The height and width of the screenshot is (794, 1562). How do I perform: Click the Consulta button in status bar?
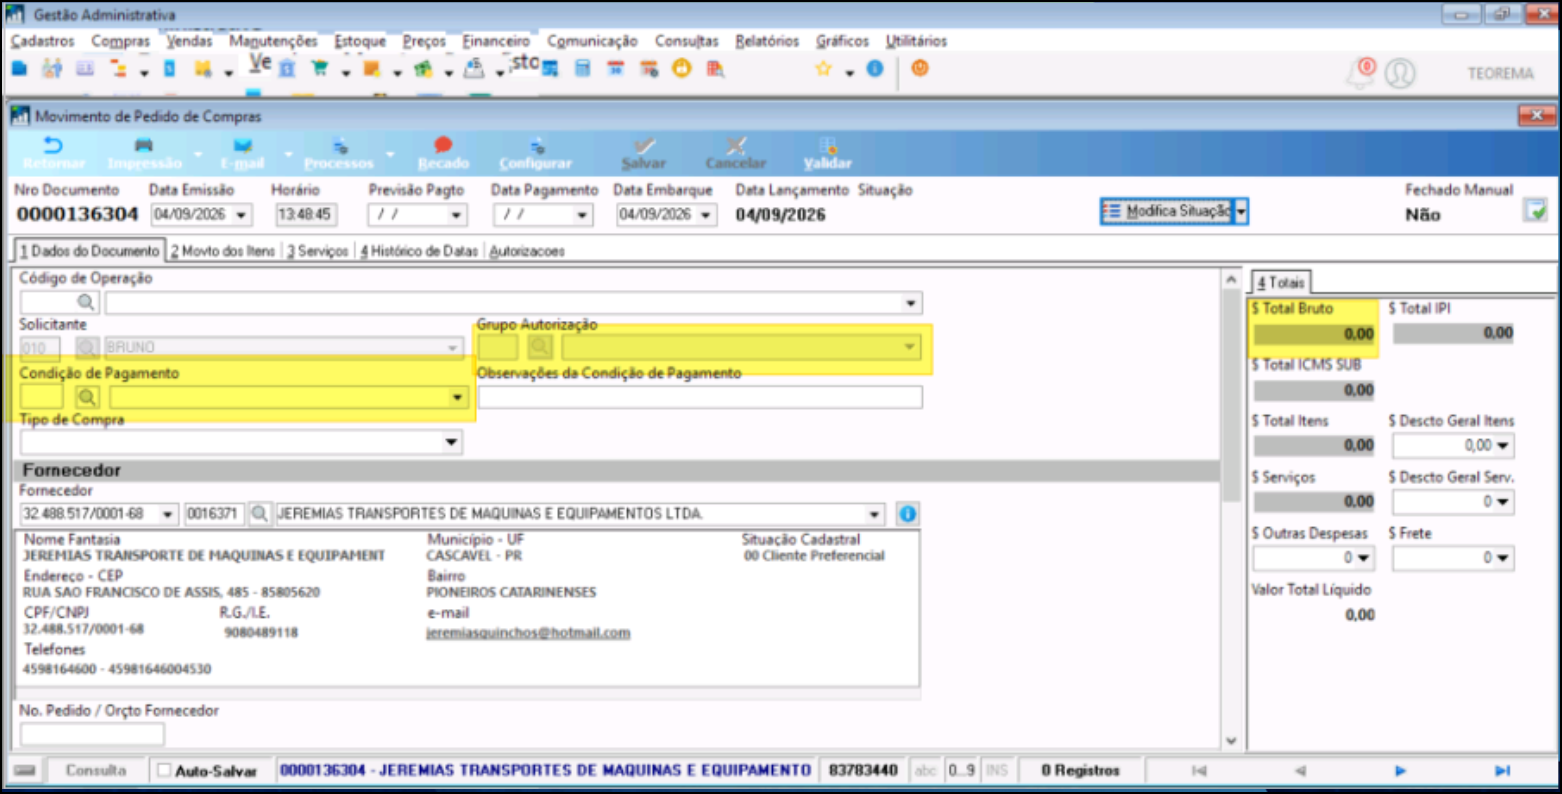[96, 771]
